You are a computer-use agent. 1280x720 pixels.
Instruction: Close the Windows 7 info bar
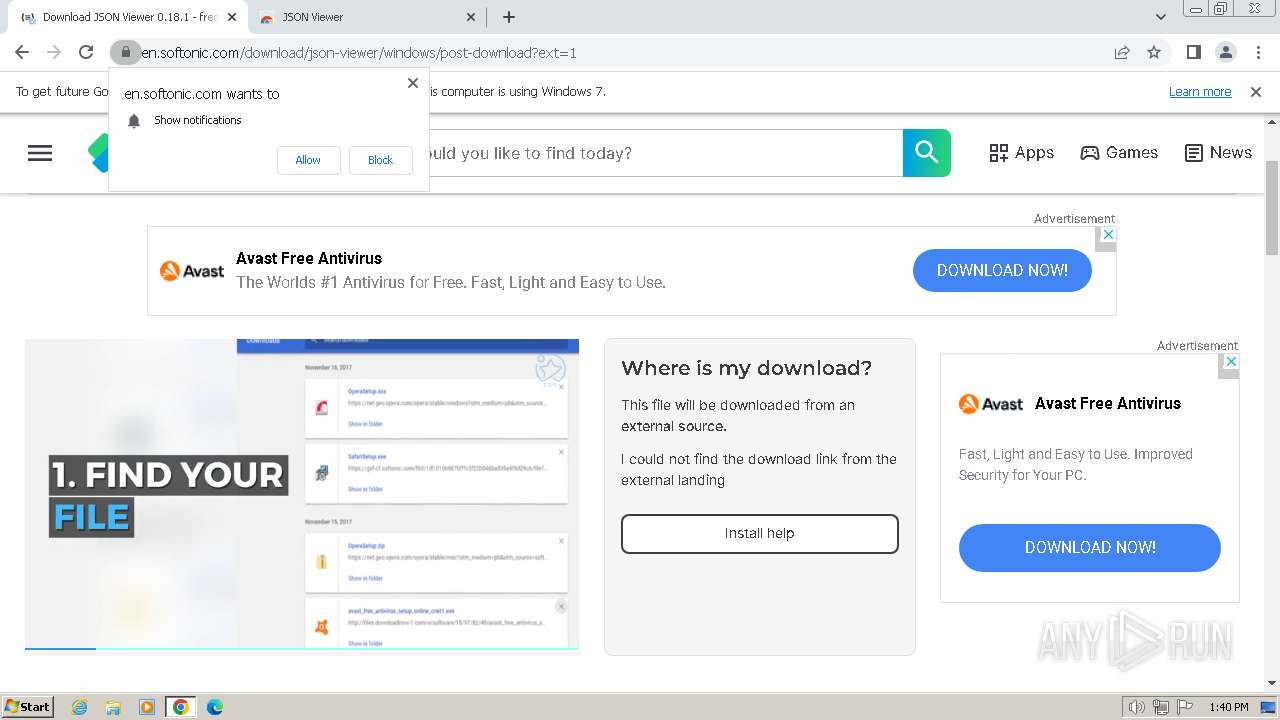1256,91
